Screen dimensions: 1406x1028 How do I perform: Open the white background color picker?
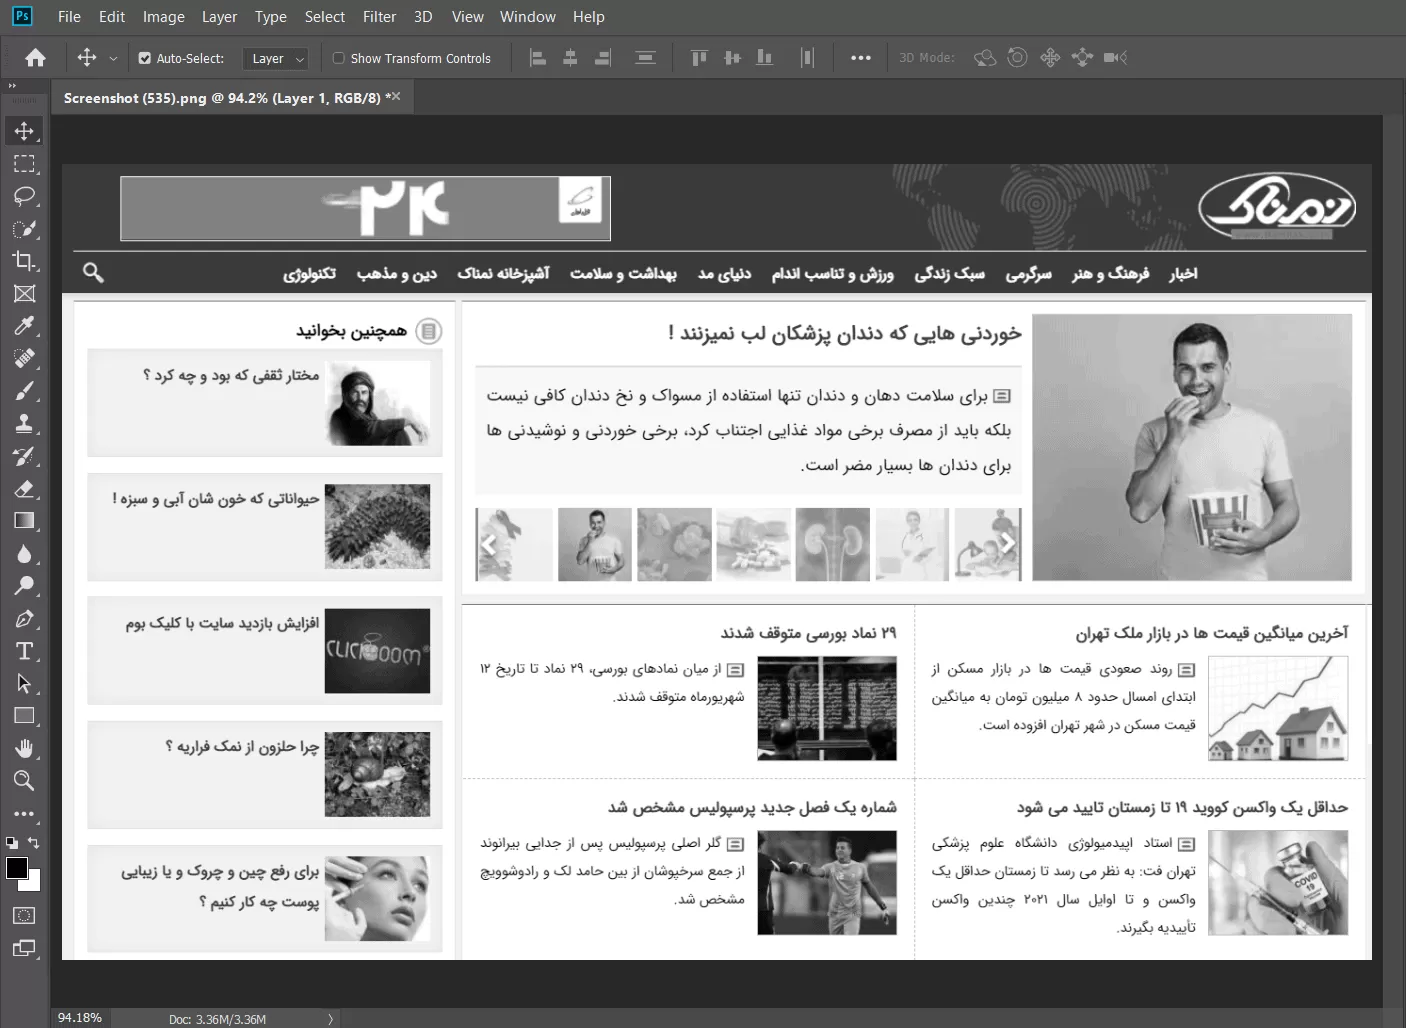pos(34,883)
